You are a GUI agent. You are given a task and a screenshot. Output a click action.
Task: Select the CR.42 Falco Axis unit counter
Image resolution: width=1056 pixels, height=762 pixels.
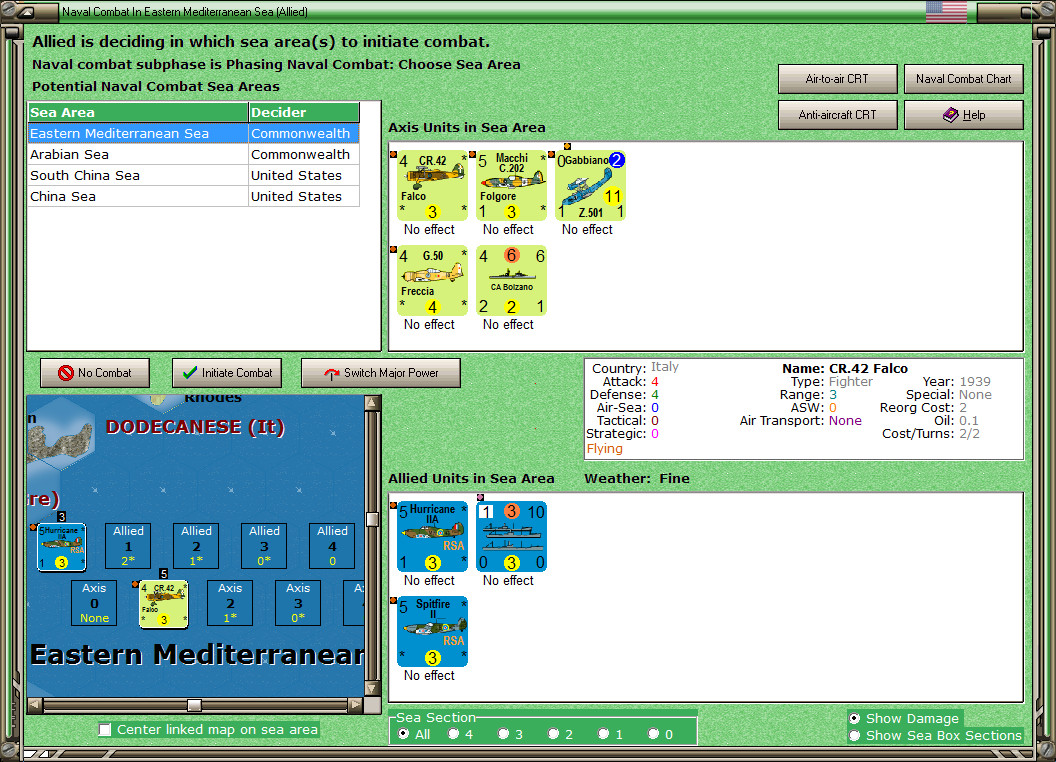432,185
